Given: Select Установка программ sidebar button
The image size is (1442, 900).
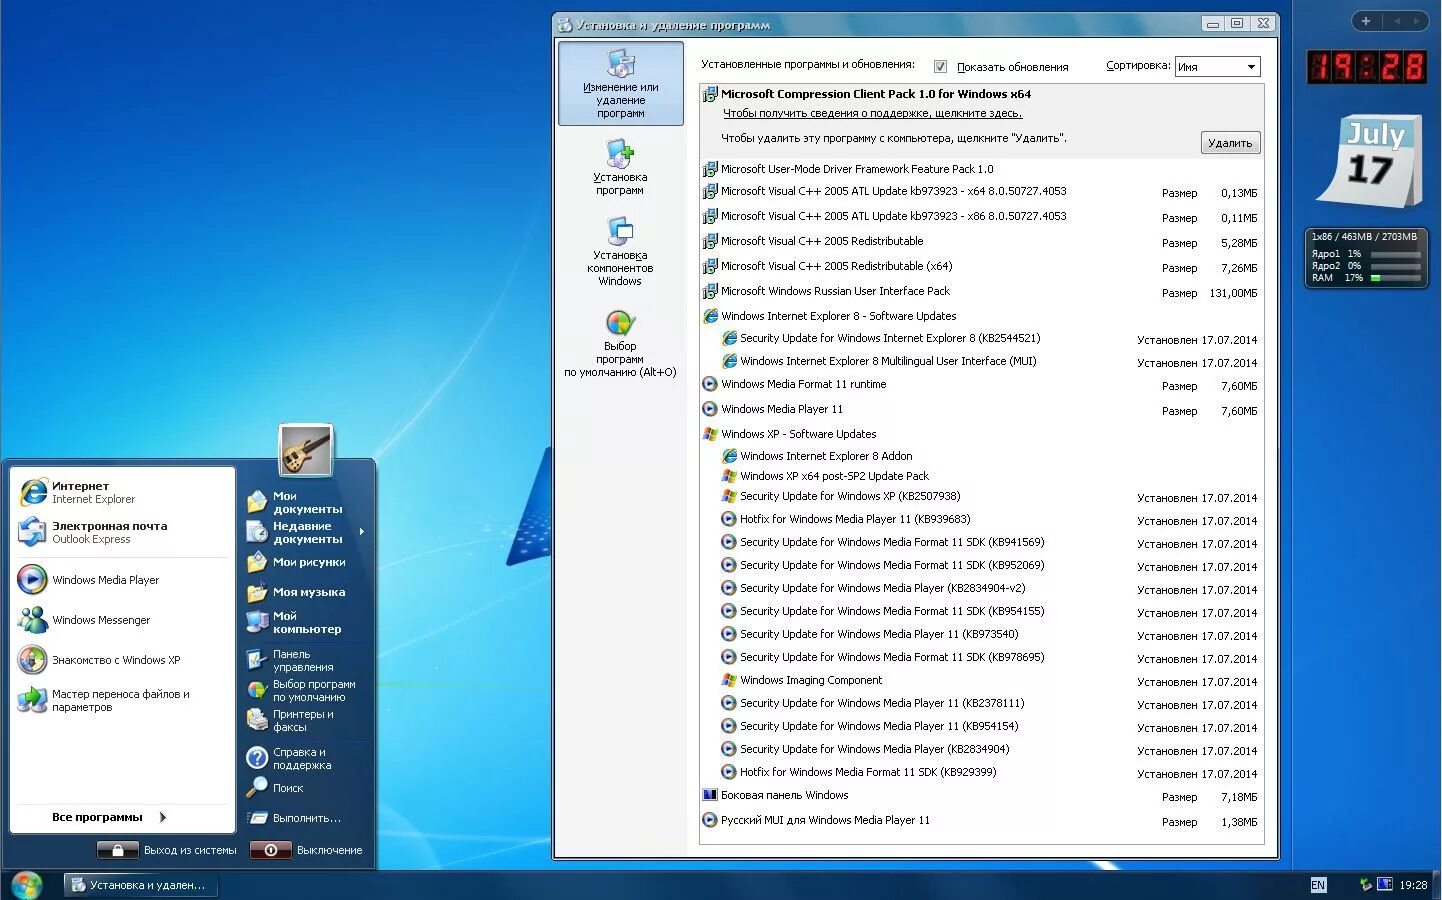Looking at the screenshot, I should [x=621, y=167].
